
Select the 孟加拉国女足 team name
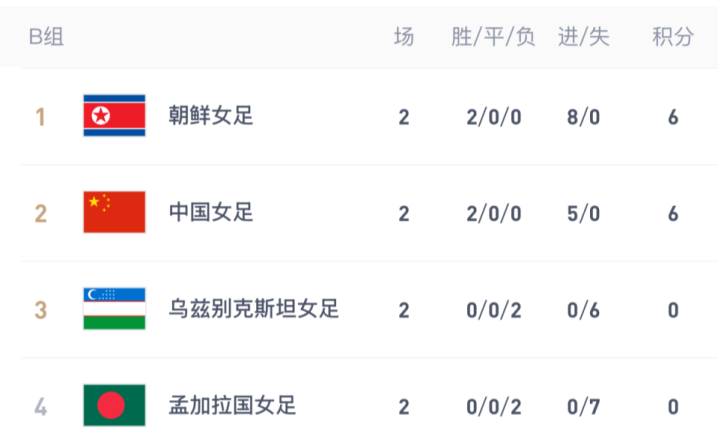tap(233, 406)
